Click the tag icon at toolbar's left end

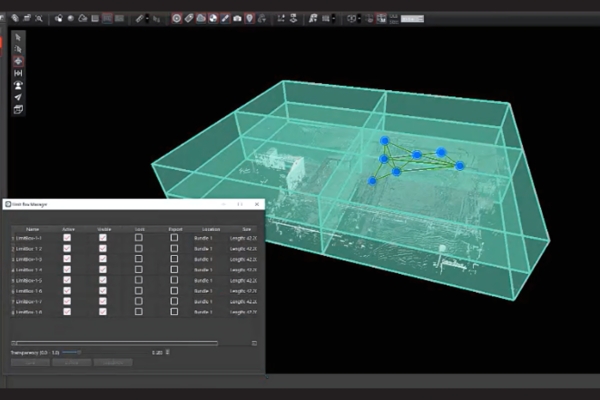[15, 18]
